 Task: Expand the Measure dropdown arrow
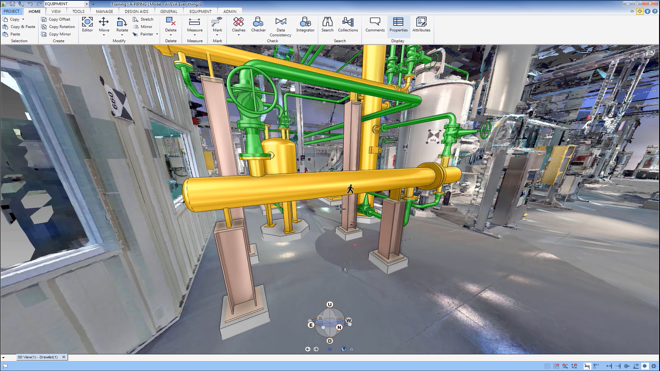(194, 35)
